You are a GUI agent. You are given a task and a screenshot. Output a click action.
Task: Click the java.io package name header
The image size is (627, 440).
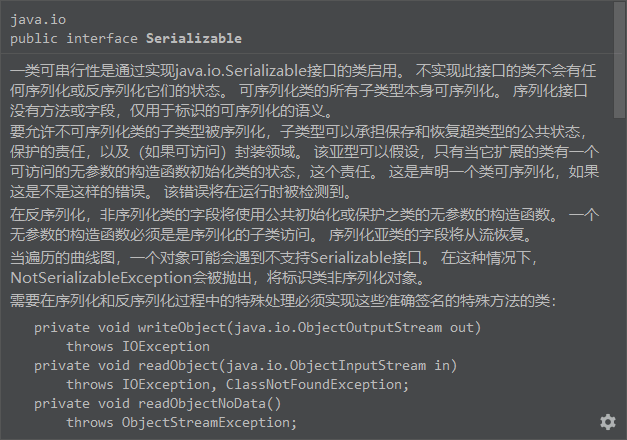pyautogui.click(x=38, y=20)
